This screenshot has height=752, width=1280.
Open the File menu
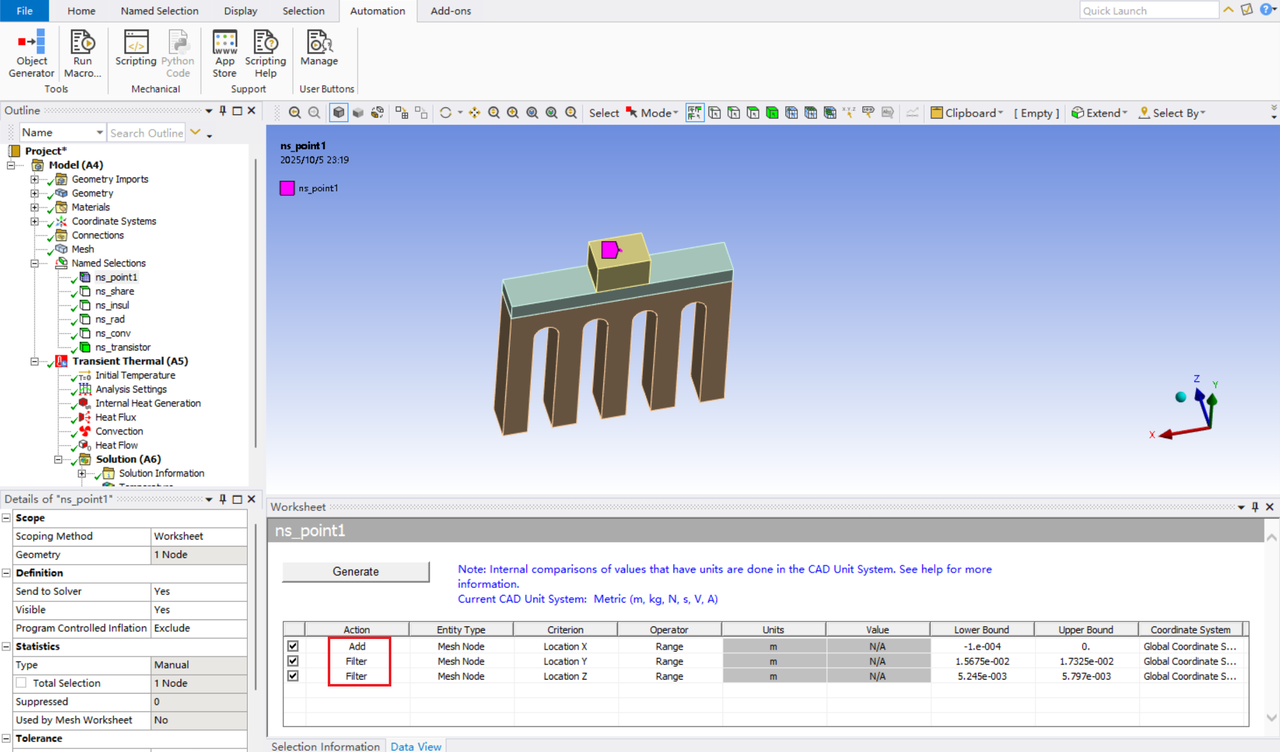coord(24,11)
